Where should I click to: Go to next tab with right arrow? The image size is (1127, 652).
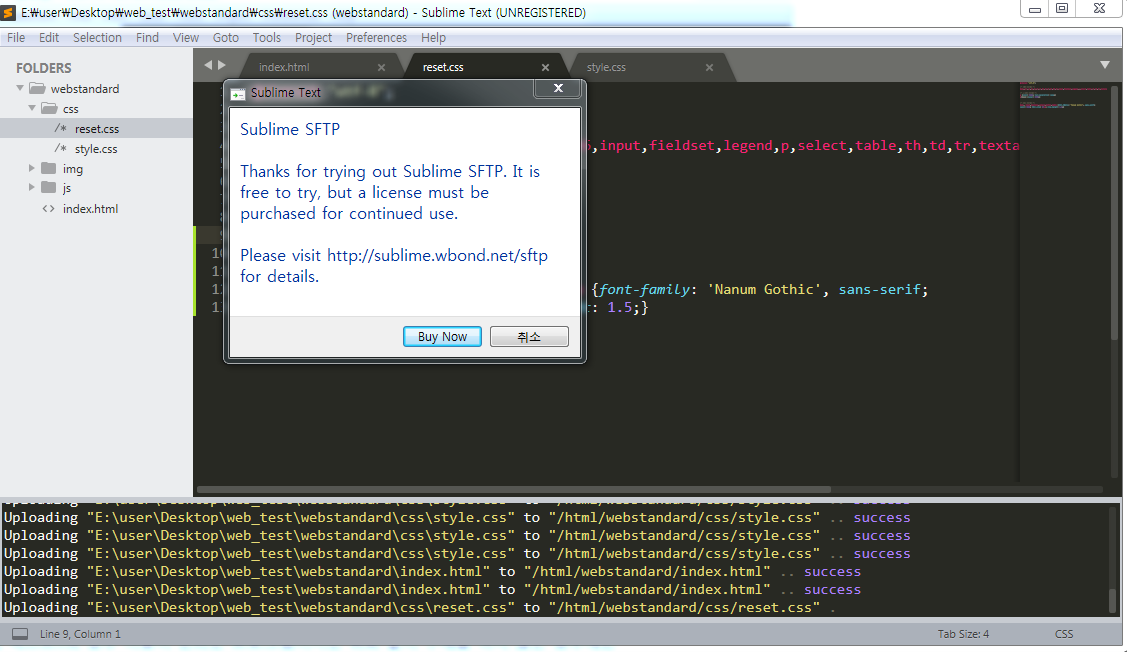(222, 65)
